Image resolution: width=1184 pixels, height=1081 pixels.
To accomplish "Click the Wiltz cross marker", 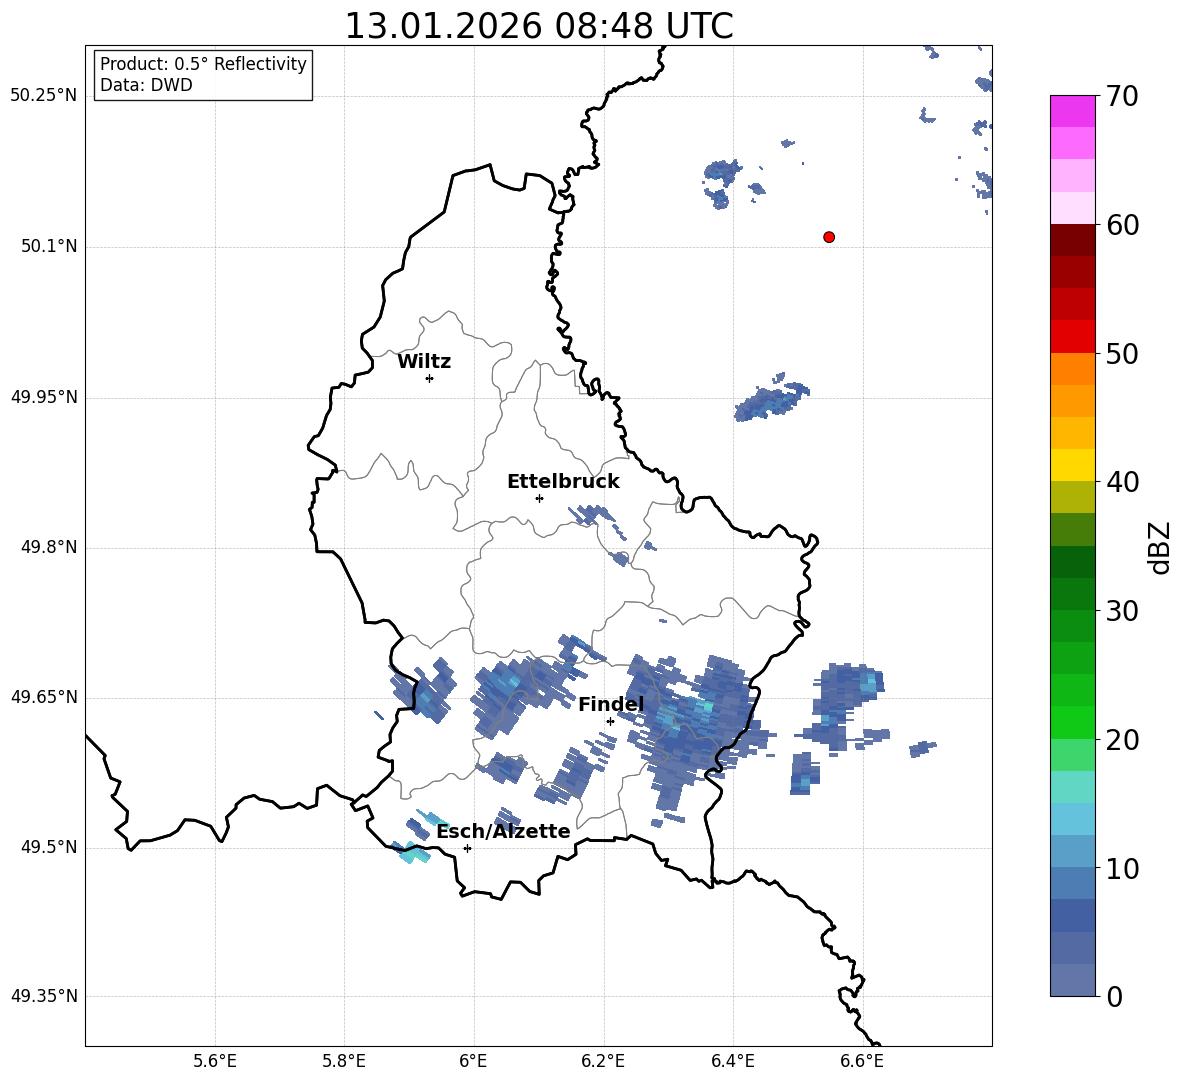I will 430,378.
